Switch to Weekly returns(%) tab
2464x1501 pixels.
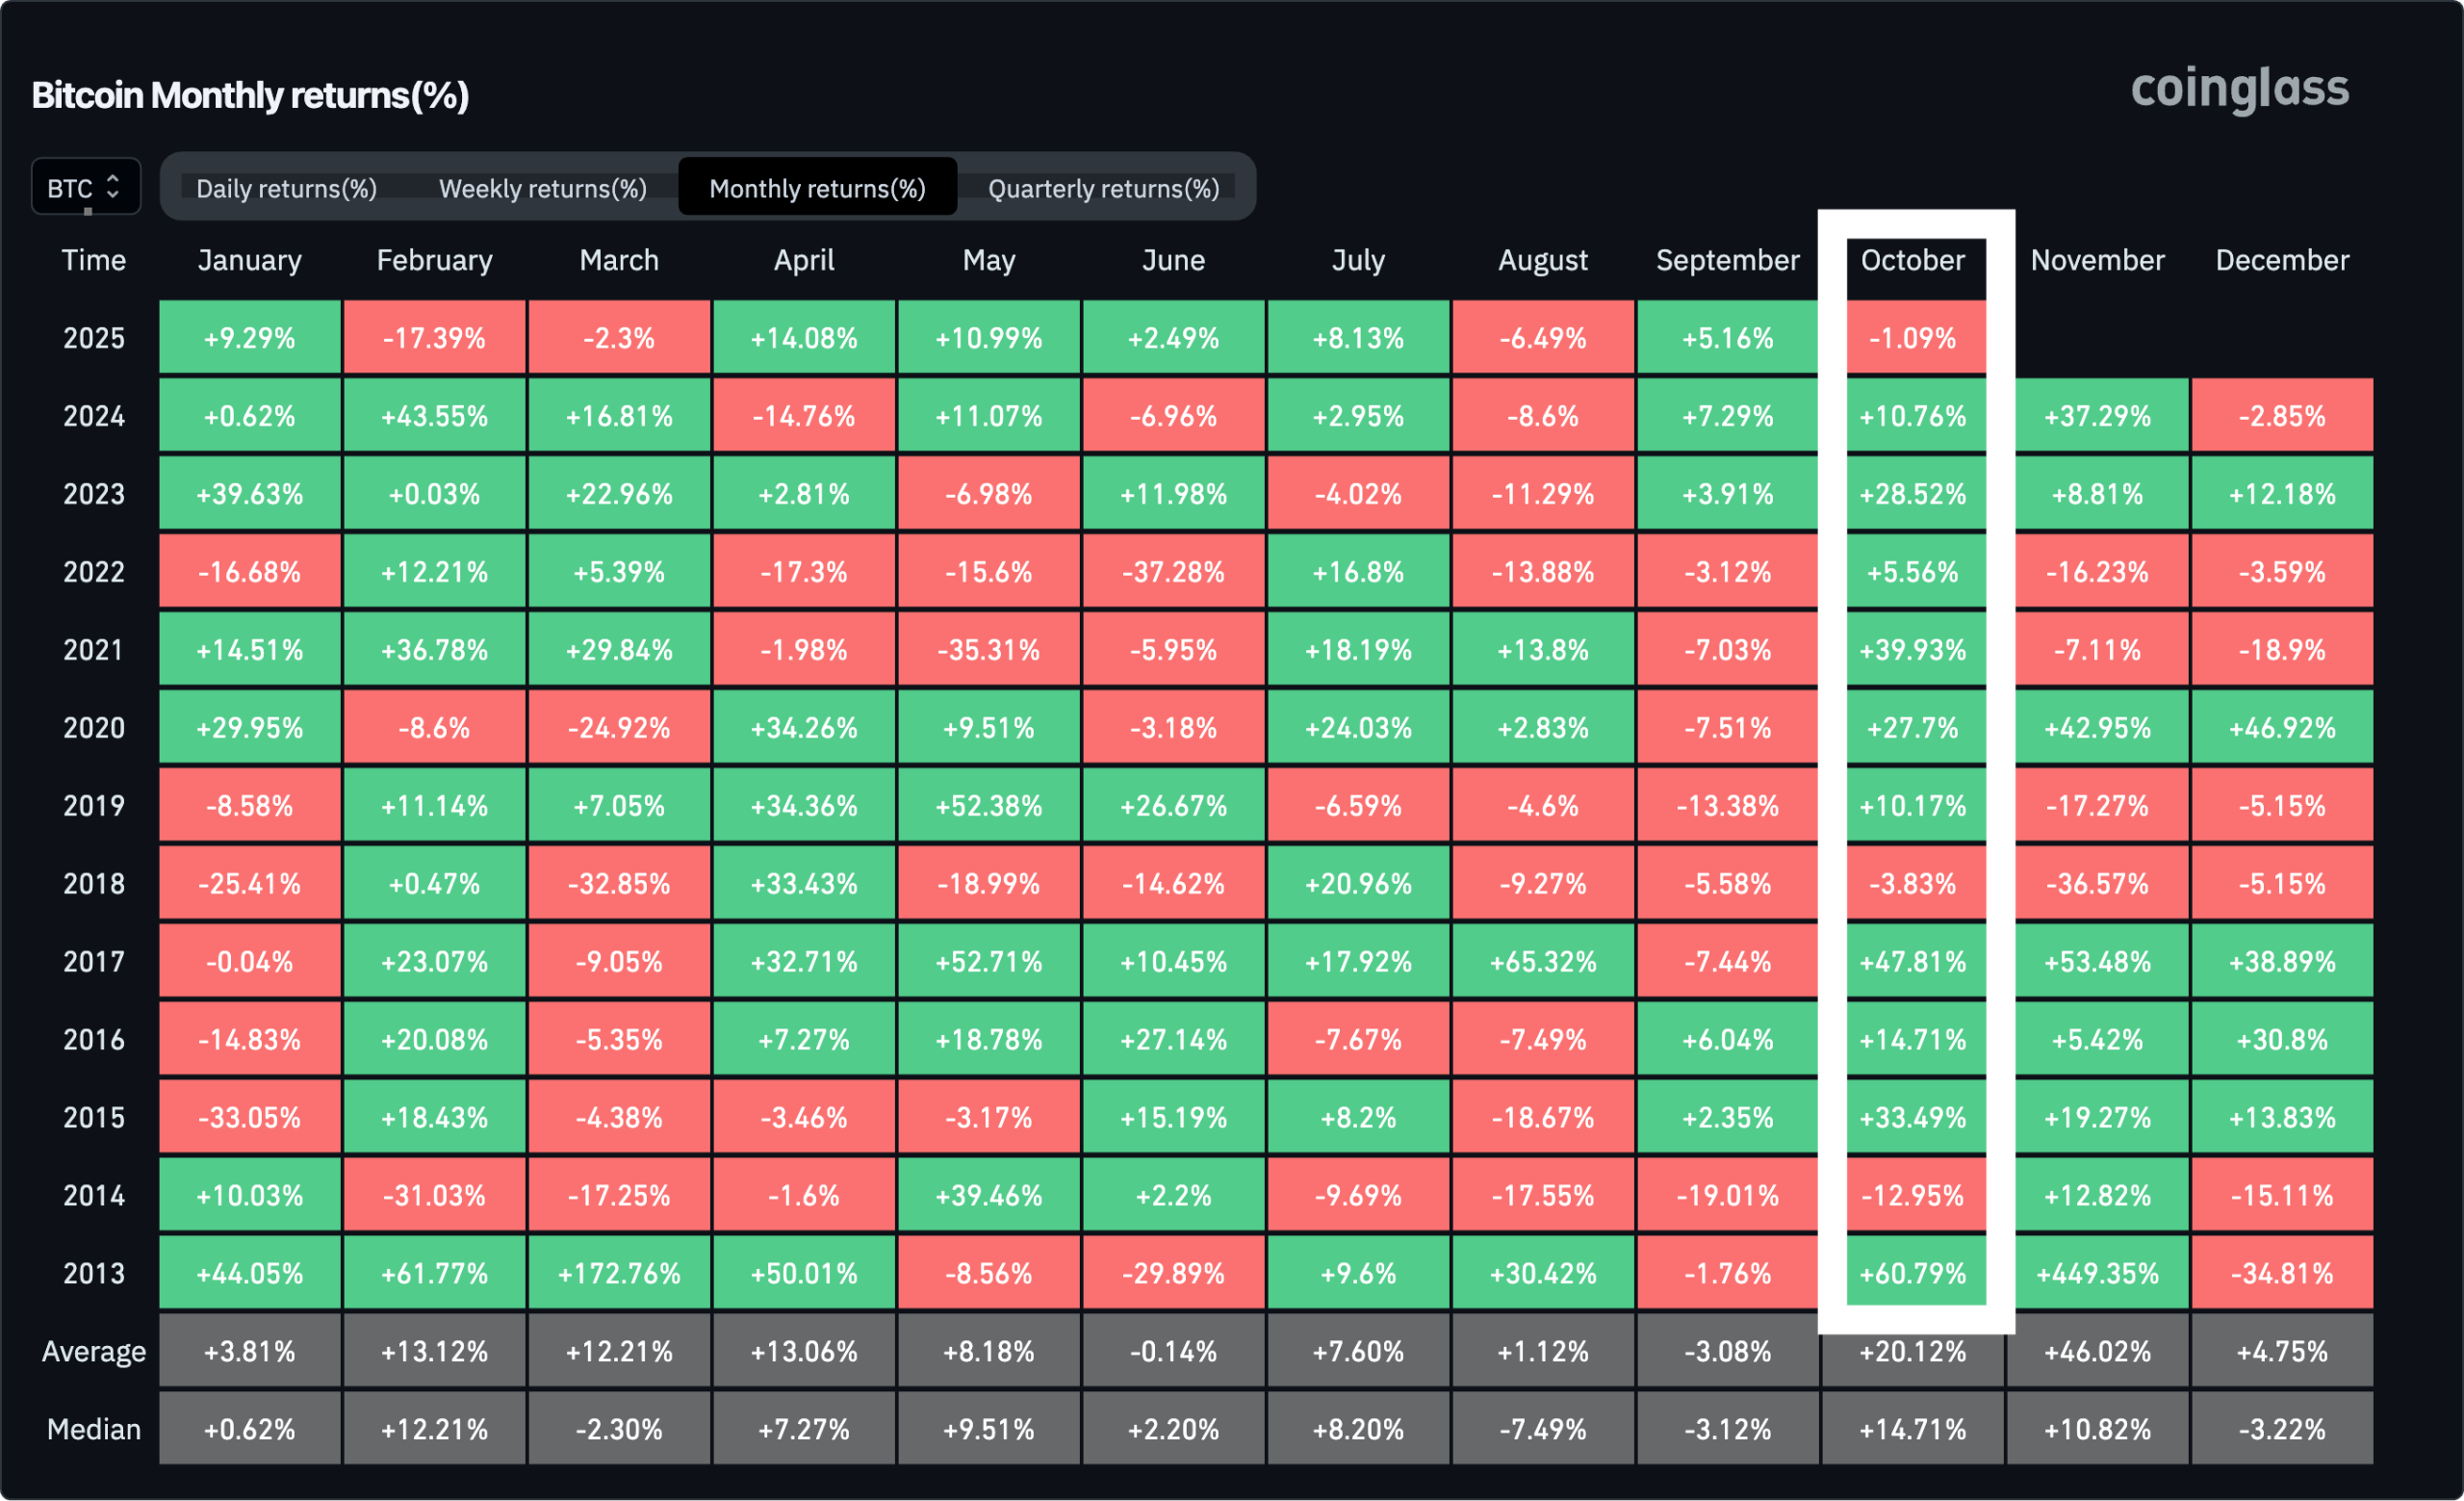coord(542,188)
